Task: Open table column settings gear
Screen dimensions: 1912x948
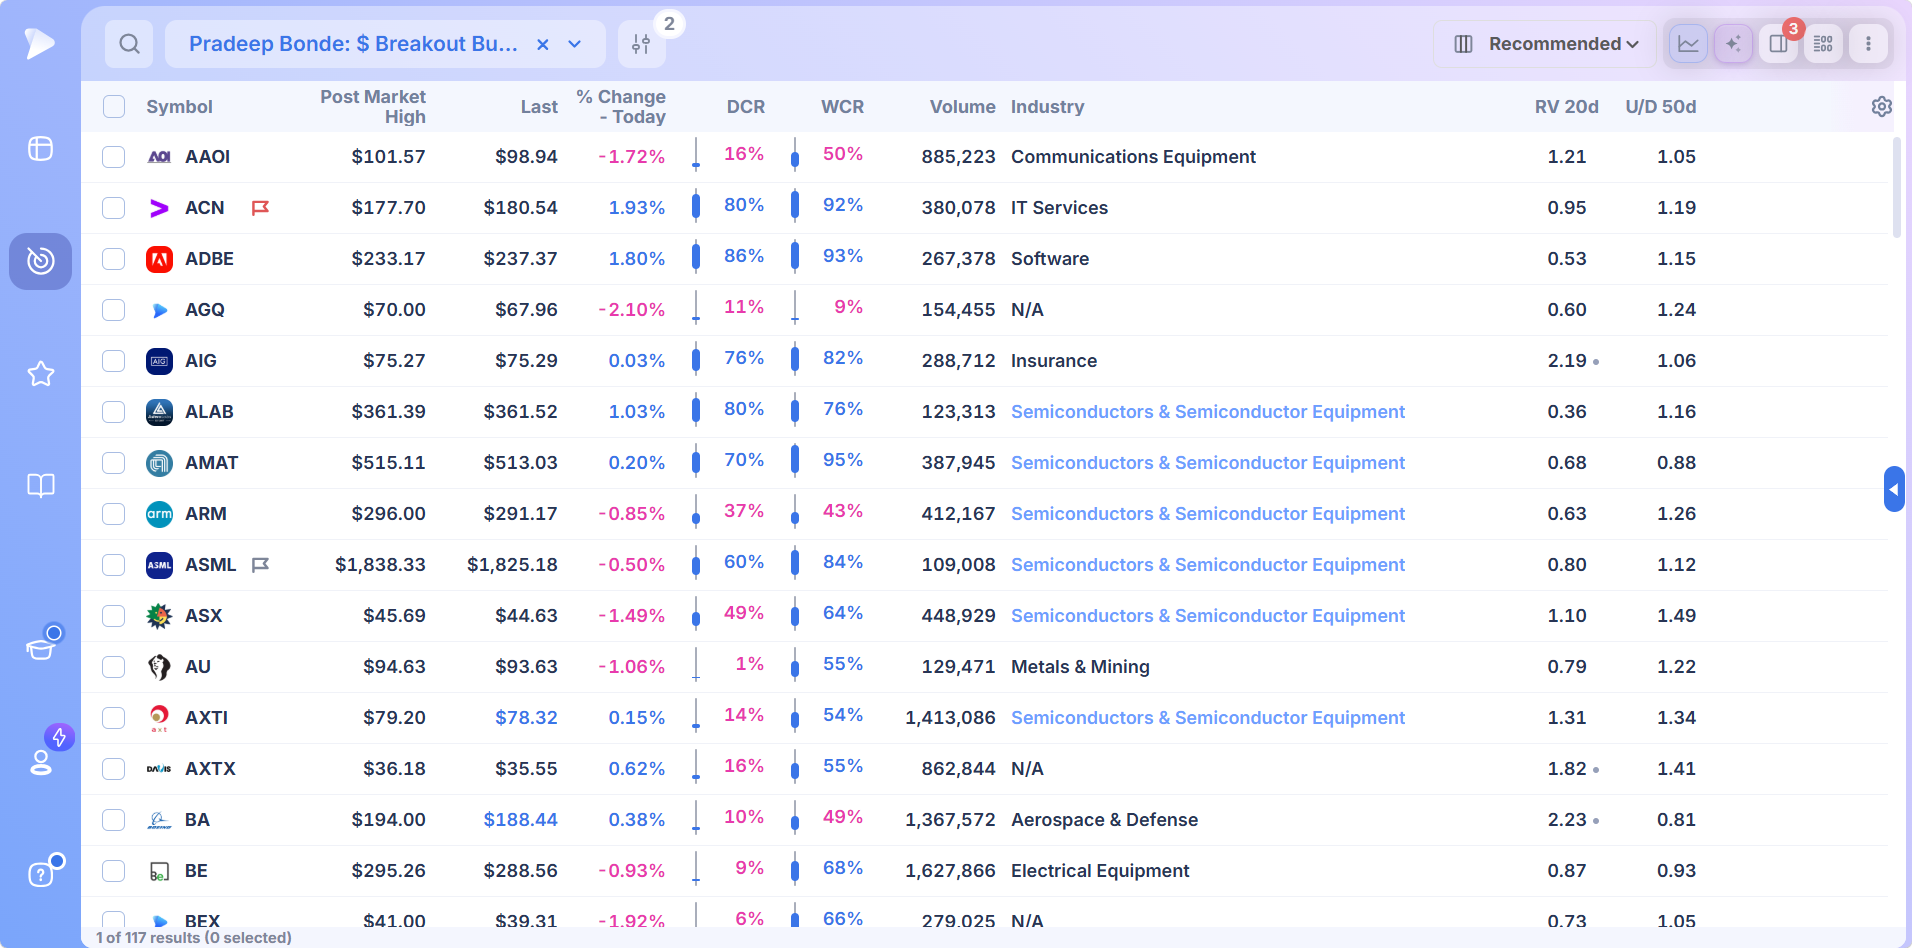Action: 1881,107
